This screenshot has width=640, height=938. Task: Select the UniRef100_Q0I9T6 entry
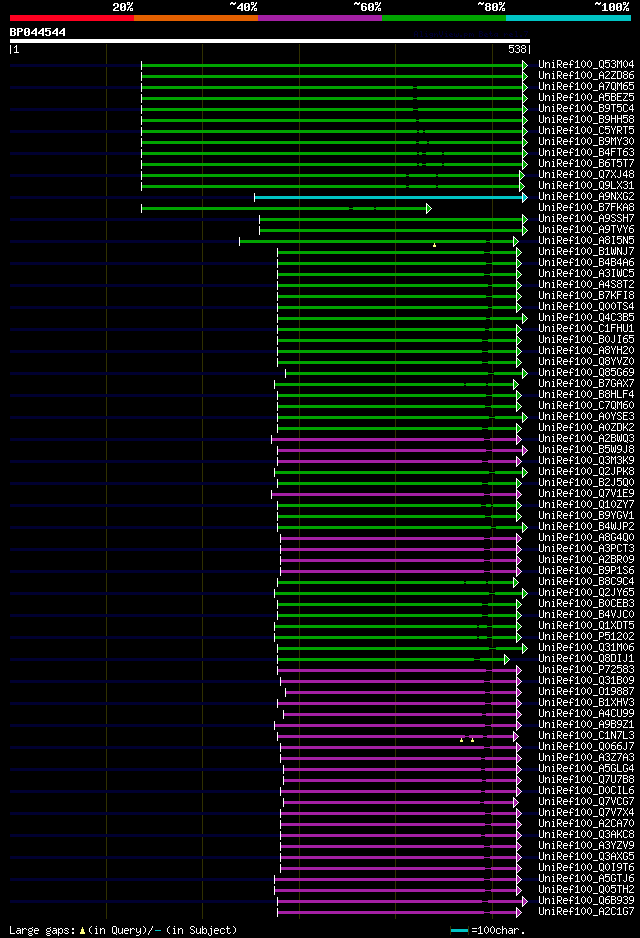(586, 867)
